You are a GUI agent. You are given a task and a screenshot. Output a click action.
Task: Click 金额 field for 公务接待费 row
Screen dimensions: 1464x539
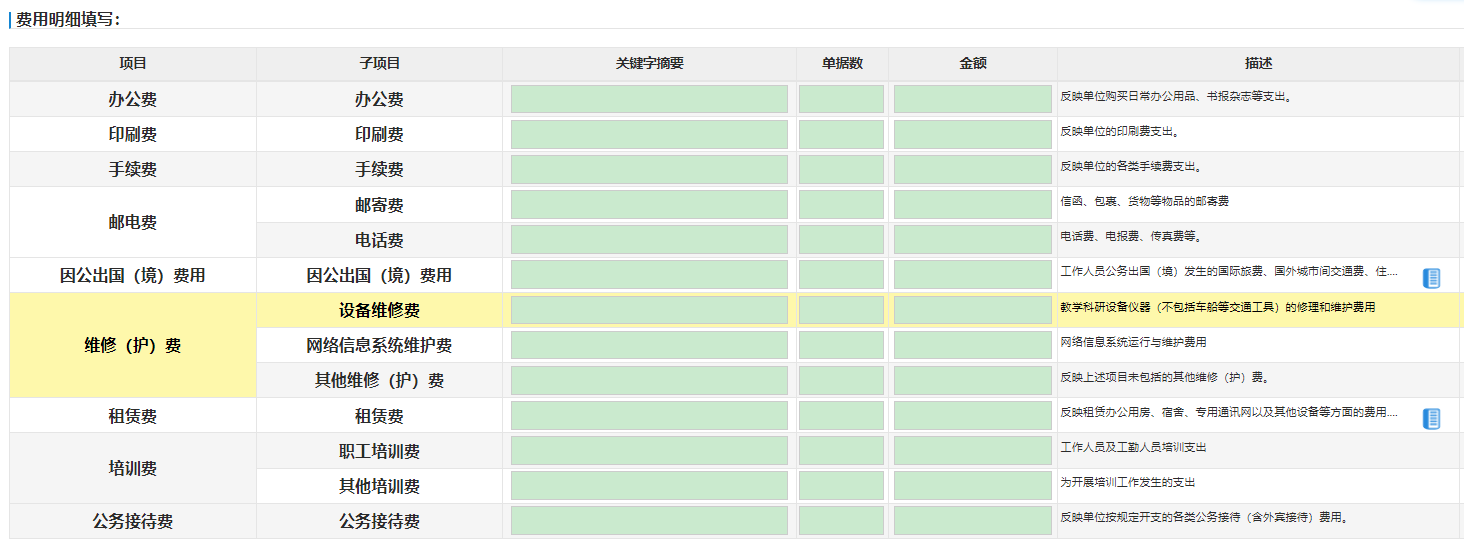tap(972, 521)
